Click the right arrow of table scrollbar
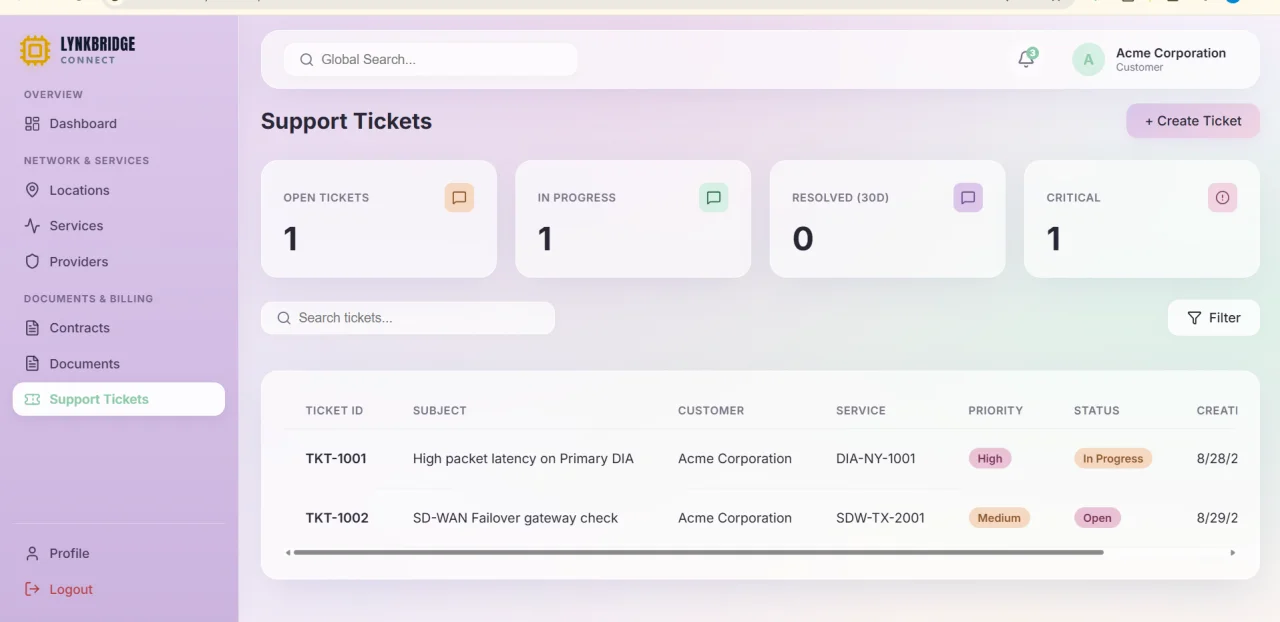 [1233, 552]
